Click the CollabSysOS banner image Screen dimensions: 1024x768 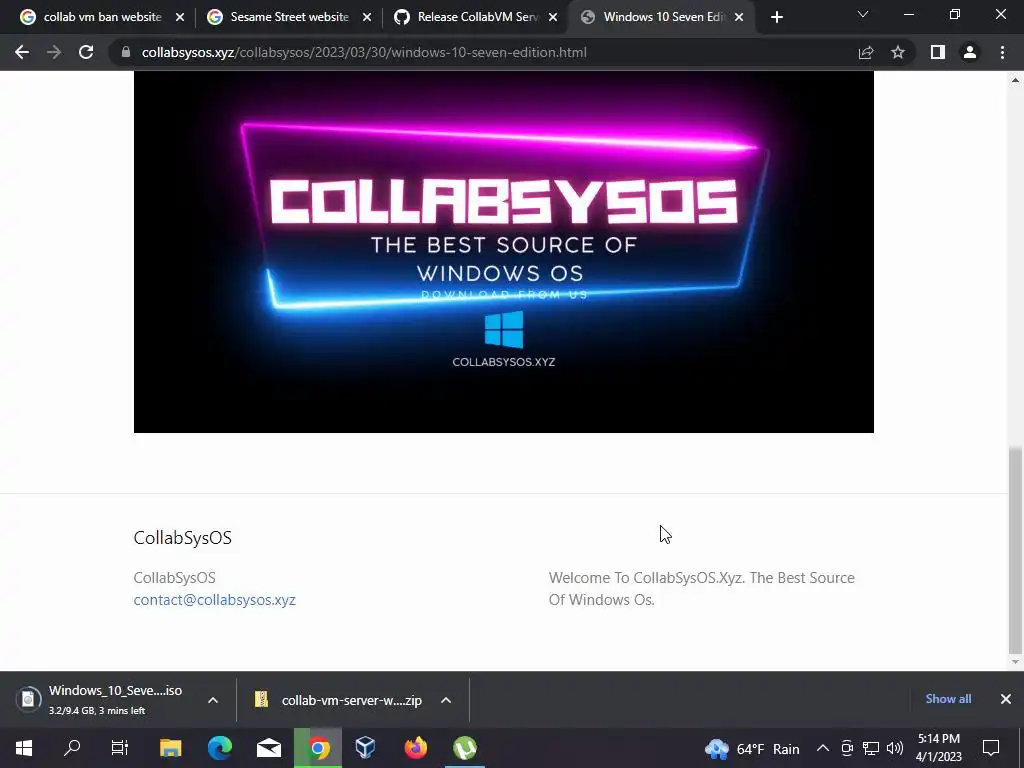point(504,251)
